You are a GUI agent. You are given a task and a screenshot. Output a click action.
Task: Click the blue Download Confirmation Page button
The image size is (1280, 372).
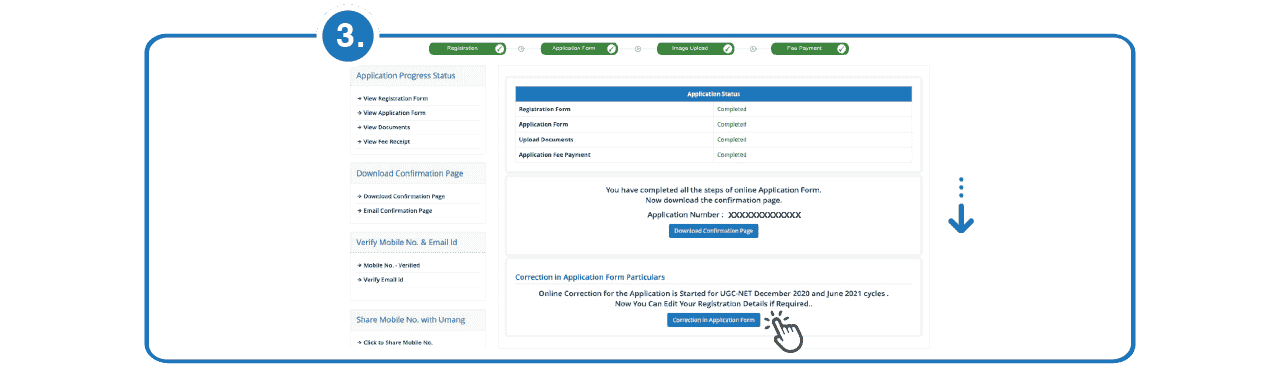pos(714,231)
